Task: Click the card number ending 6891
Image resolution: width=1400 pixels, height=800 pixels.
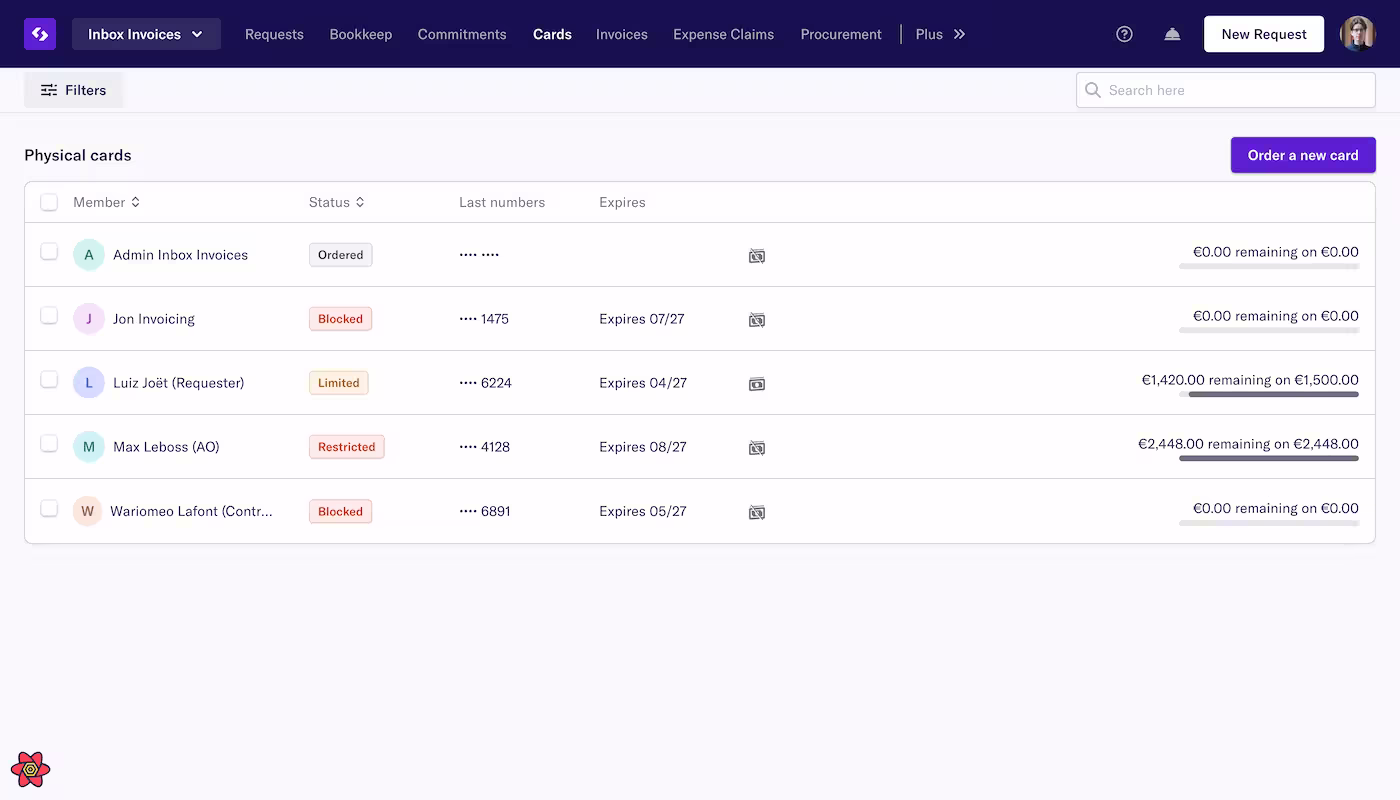Action: pos(485,511)
